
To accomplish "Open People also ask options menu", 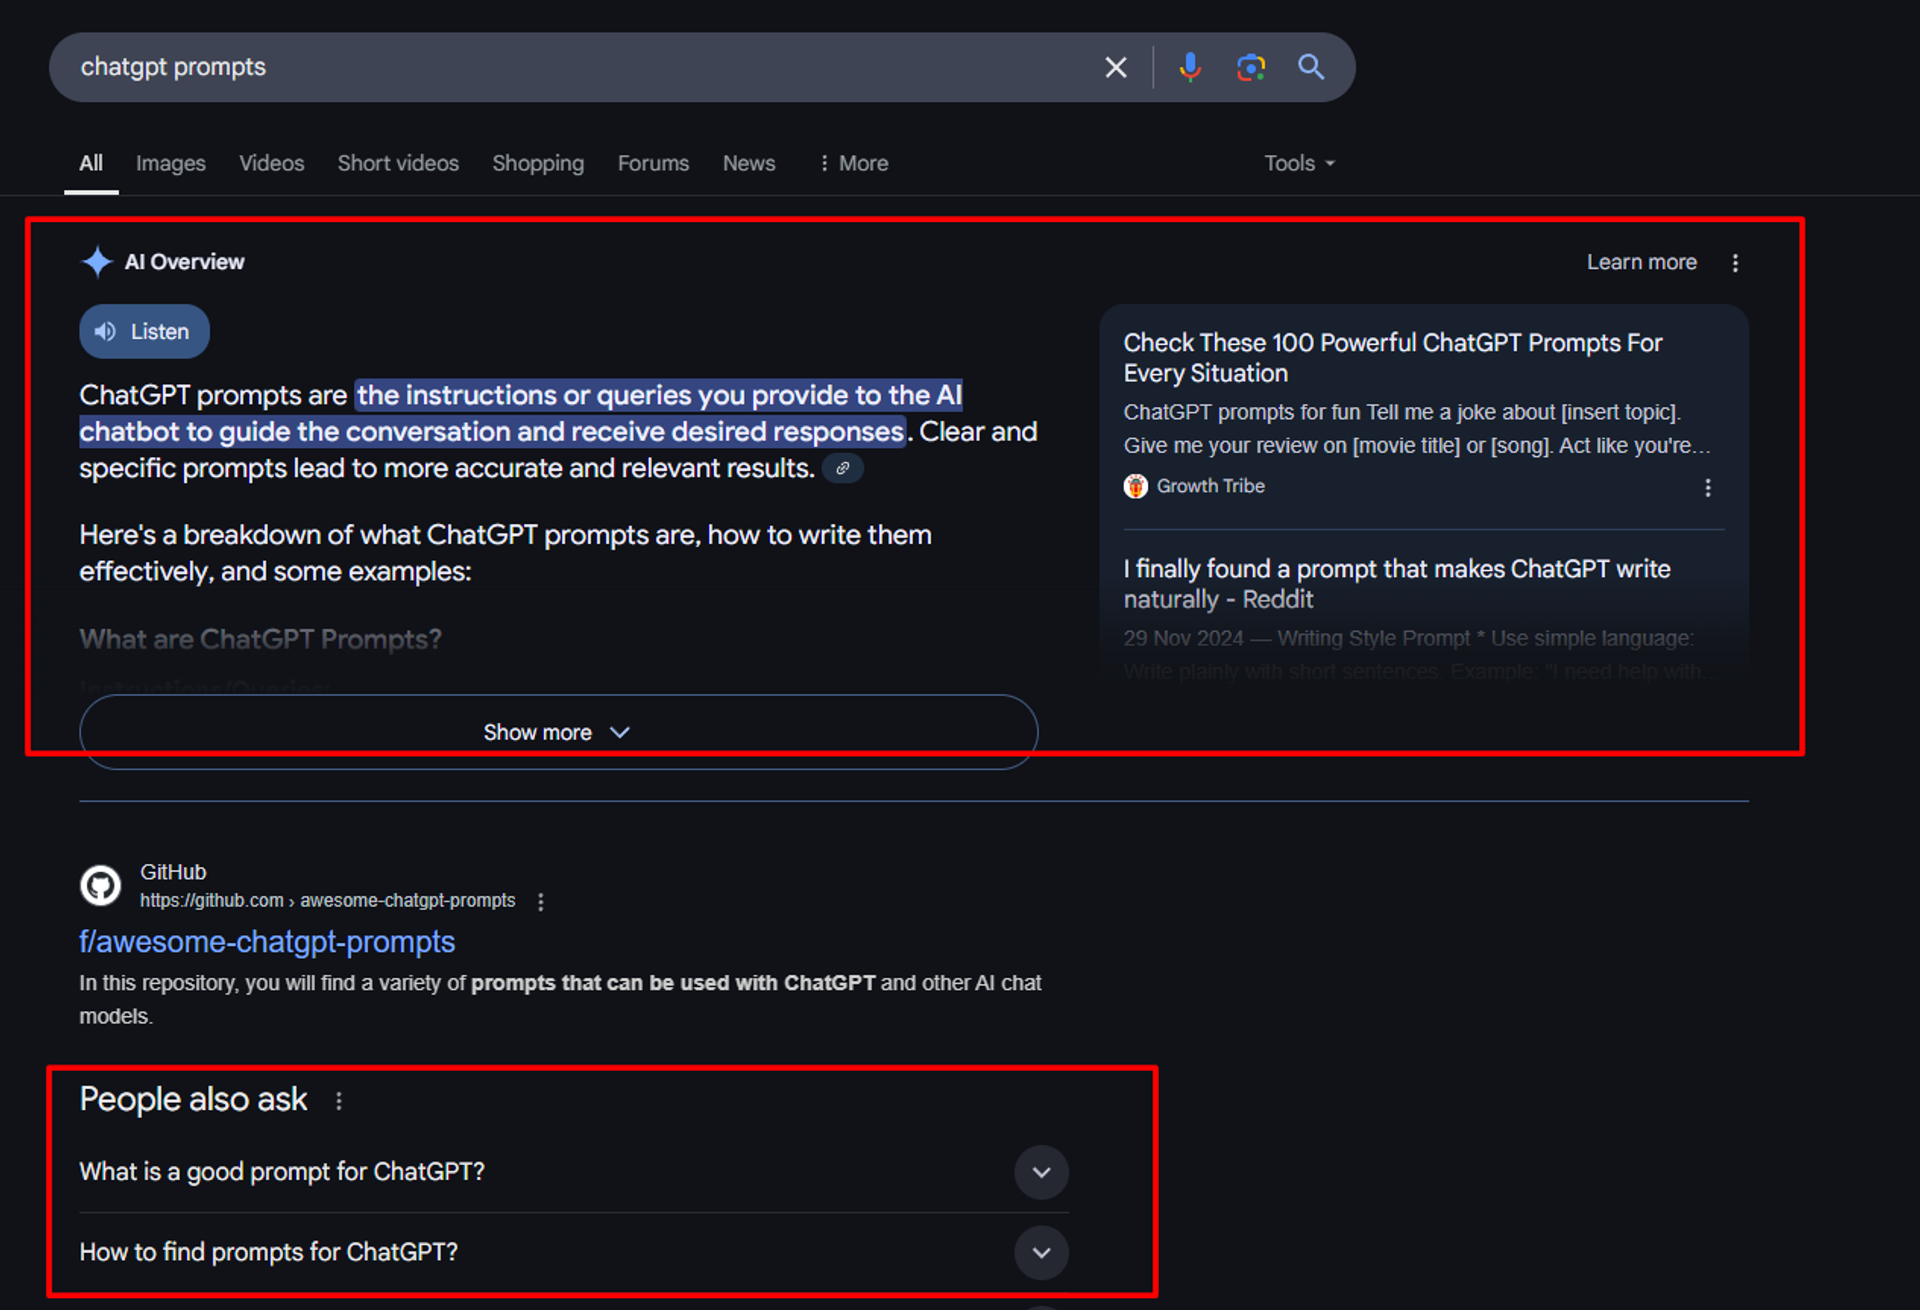I will point(339,1101).
